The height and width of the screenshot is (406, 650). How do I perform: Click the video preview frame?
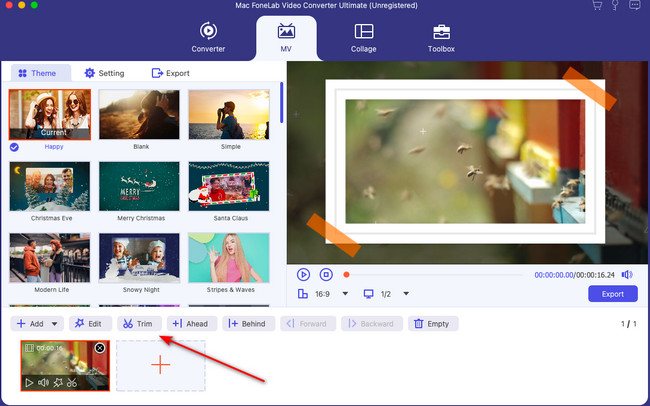click(x=467, y=163)
